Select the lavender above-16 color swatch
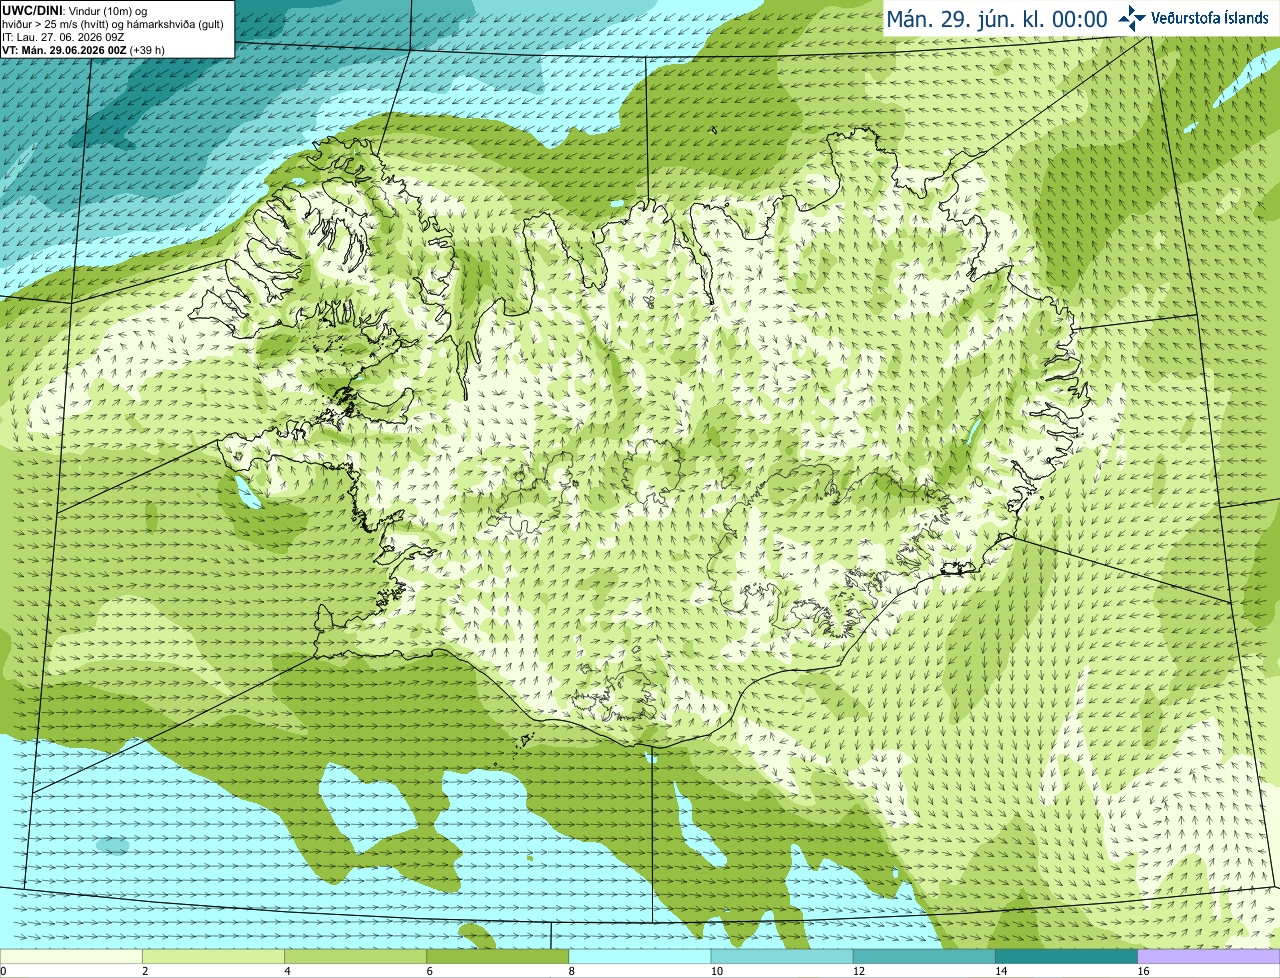This screenshot has height=978, width=1280. [x=1209, y=956]
